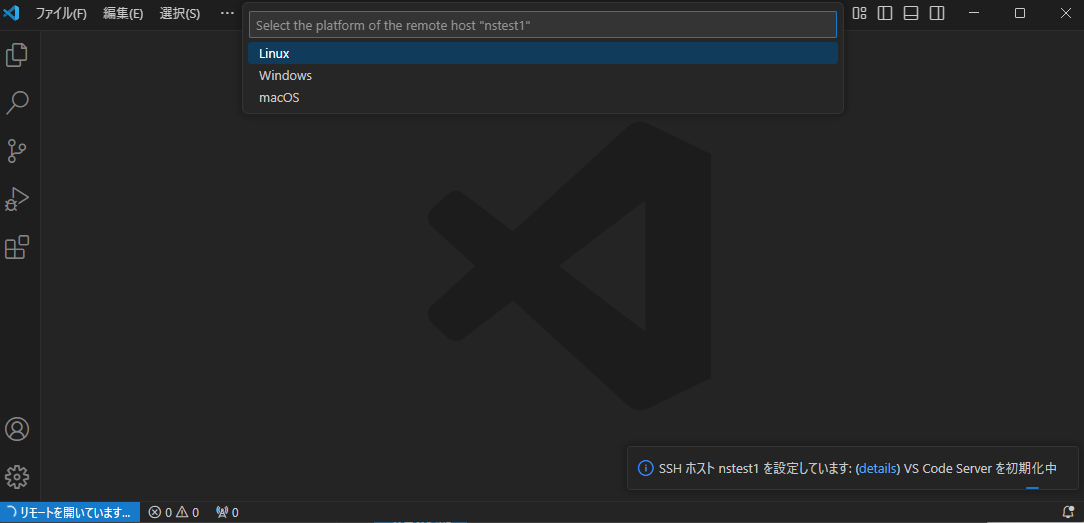Open the 編集(E) menu
1084x523 pixels.
(123, 13)
